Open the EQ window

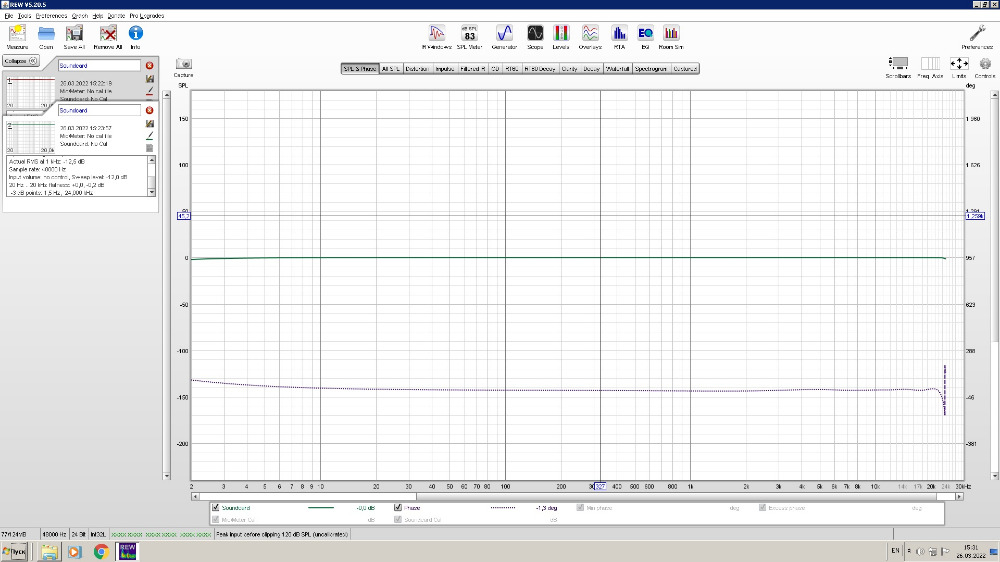[x=645, y=37]
